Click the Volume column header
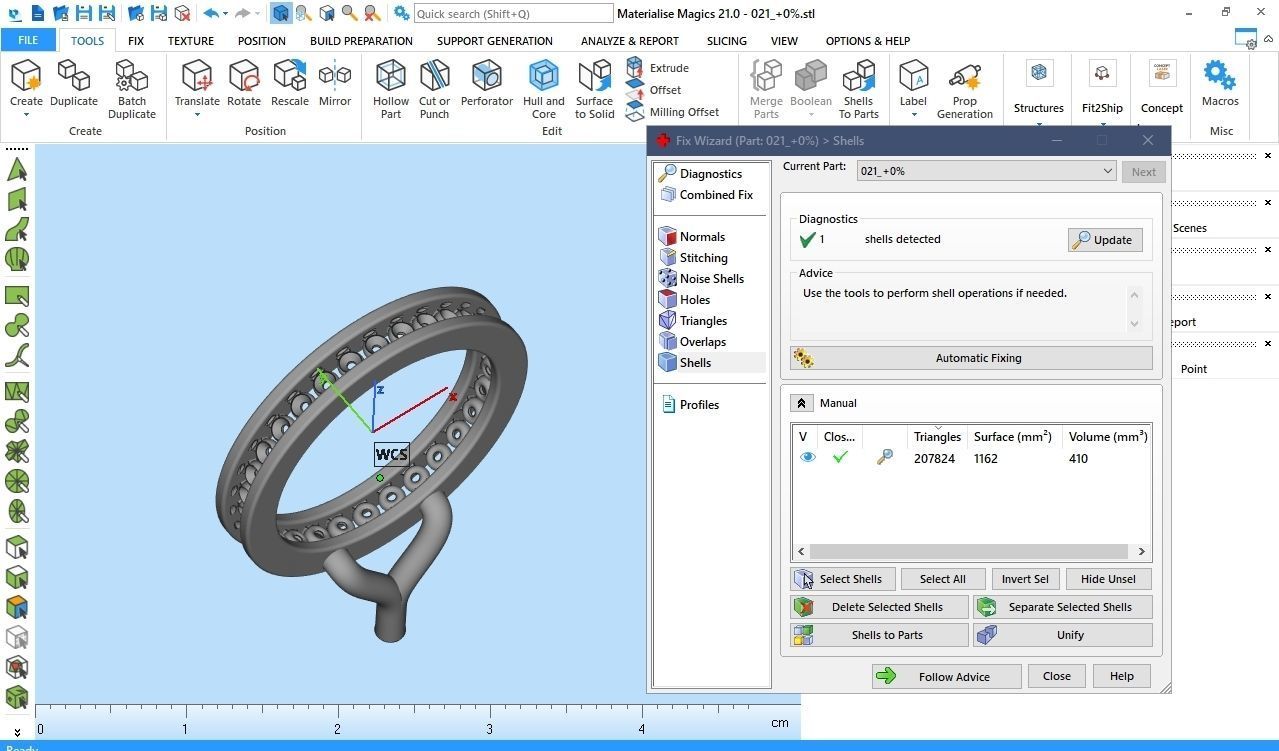The image size is (1279, 751). 1107,437
